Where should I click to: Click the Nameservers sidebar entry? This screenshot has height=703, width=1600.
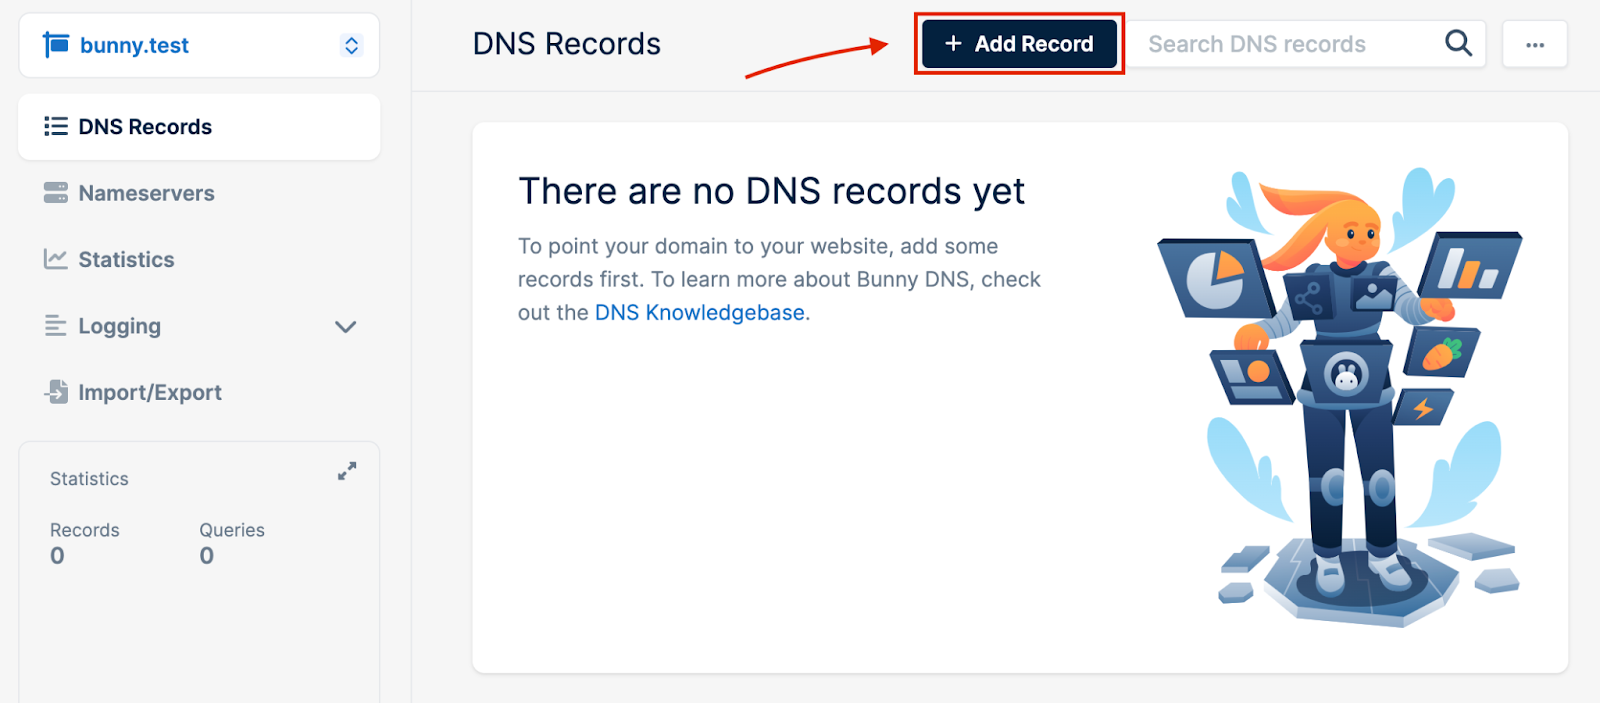pyautogui.click(x=147, y=192)
